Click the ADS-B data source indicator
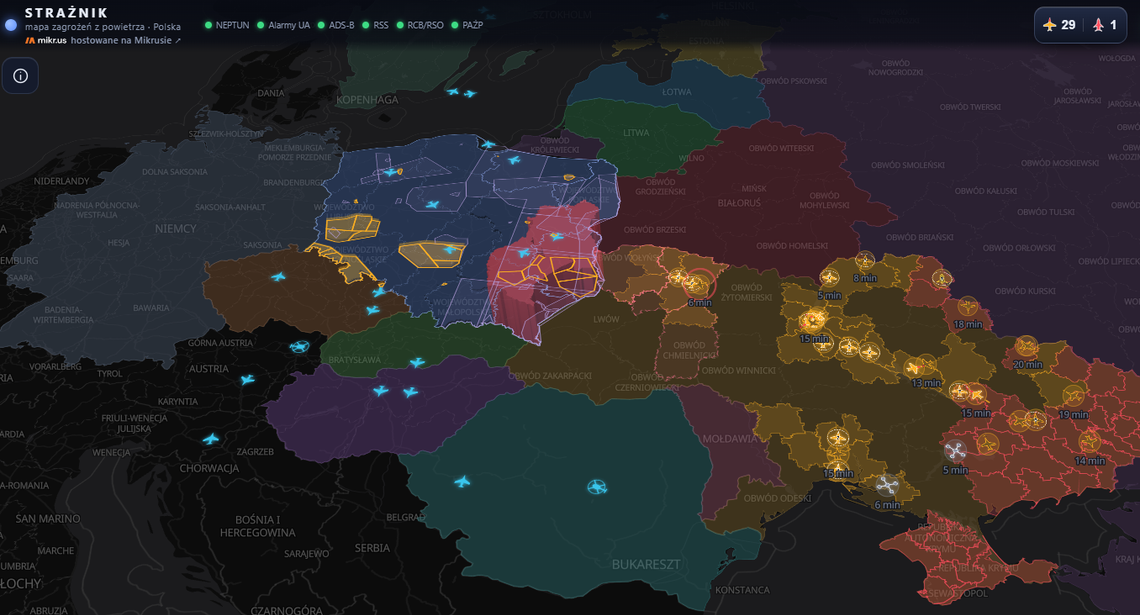 (336, 25)
